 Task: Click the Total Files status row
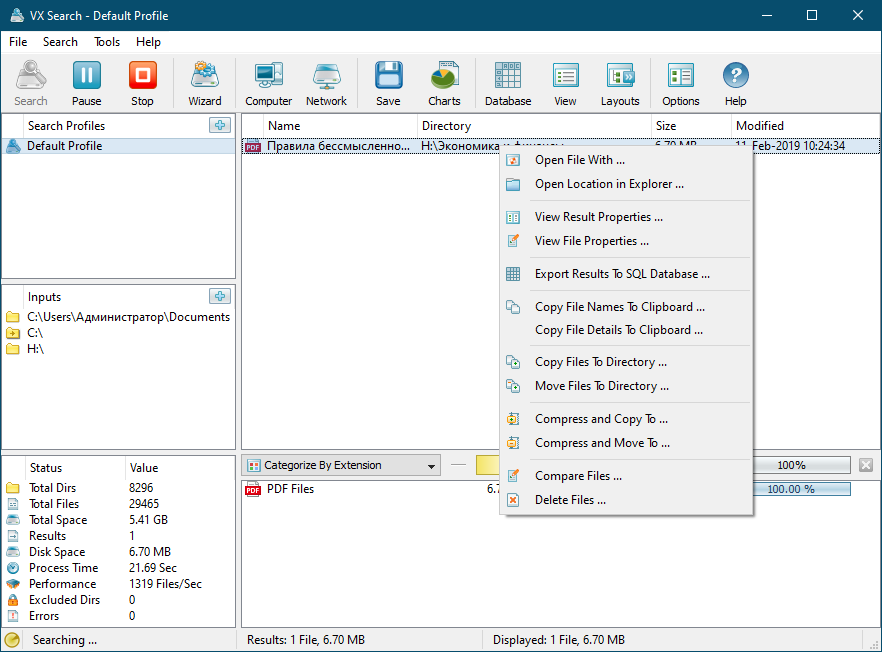(119, 504)
